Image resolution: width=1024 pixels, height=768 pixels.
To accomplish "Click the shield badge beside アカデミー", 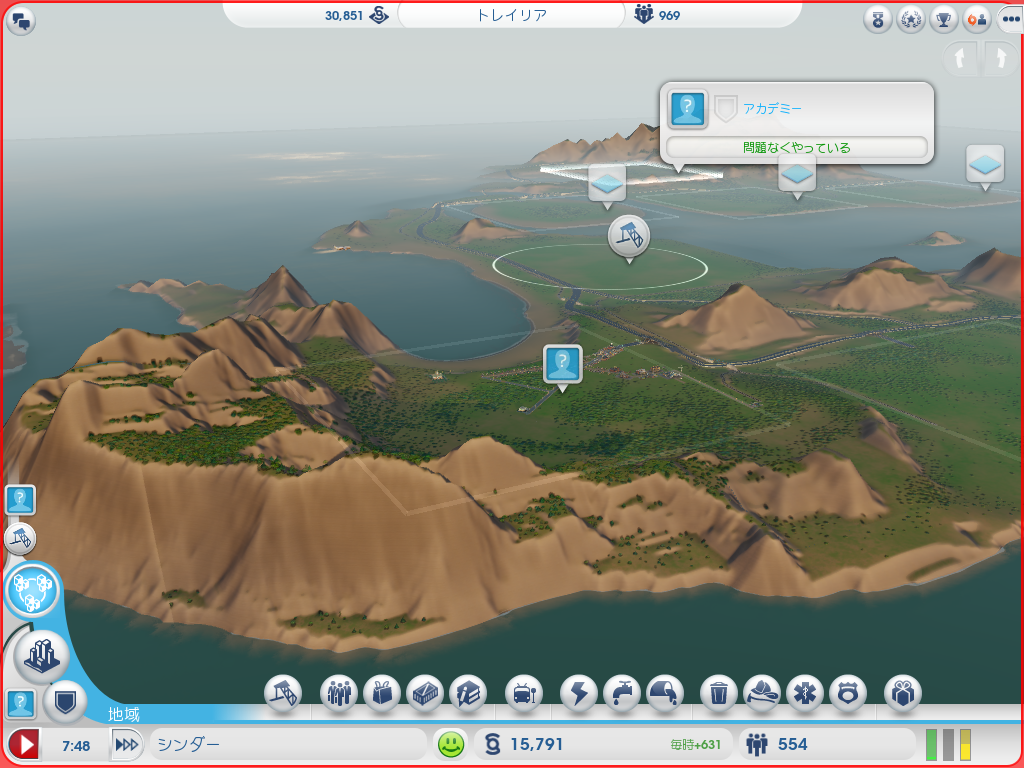I will click(x=725, y=109).
